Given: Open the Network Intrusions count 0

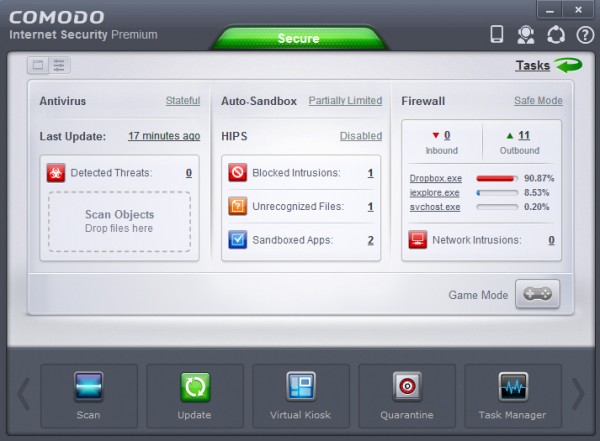Looking at the screenshot, I should click(x=551, y=240).
